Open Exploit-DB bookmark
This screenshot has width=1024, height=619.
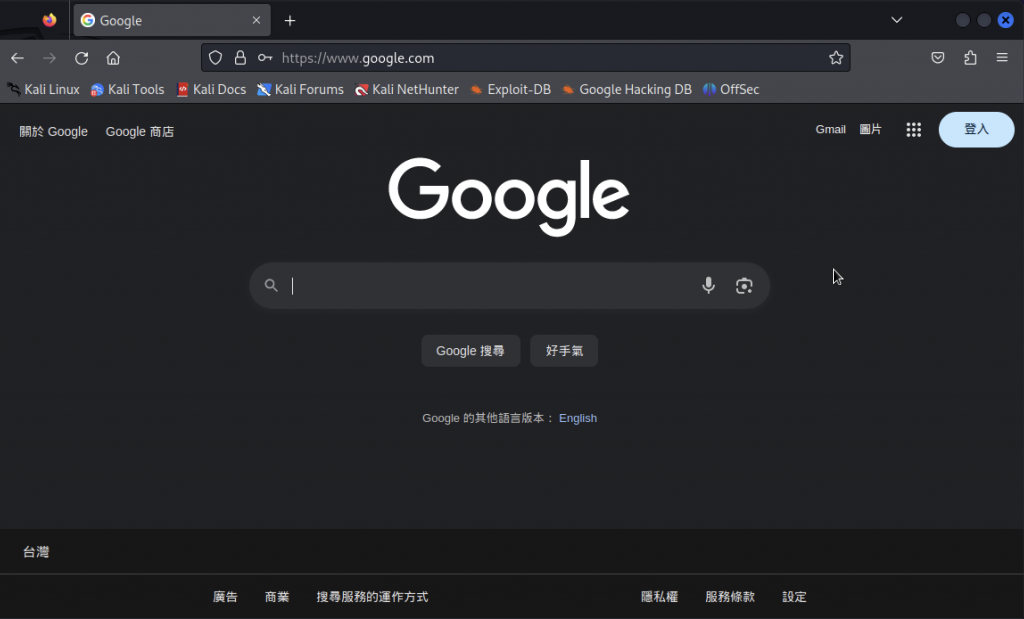point(511,89)
